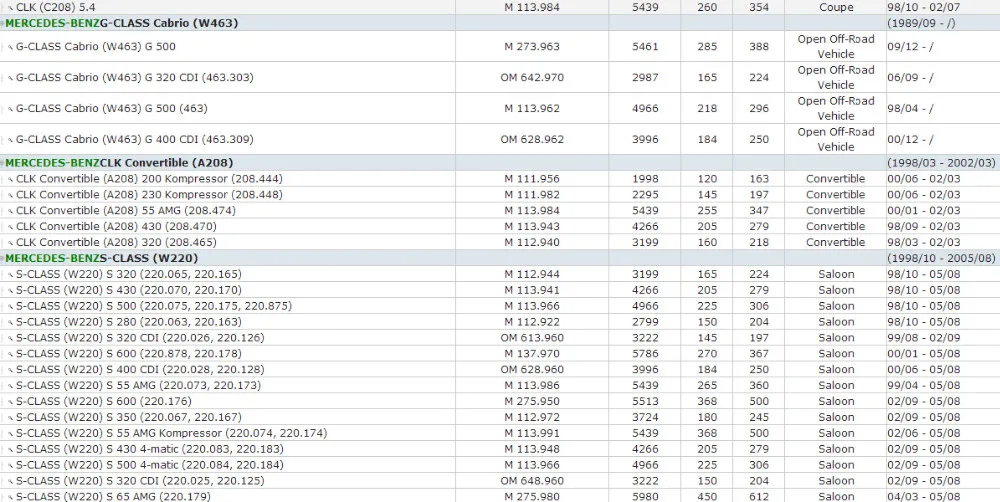Click engine code M 137.970
The height and width of the screenshot is (502, 1000).
(532, 353)
